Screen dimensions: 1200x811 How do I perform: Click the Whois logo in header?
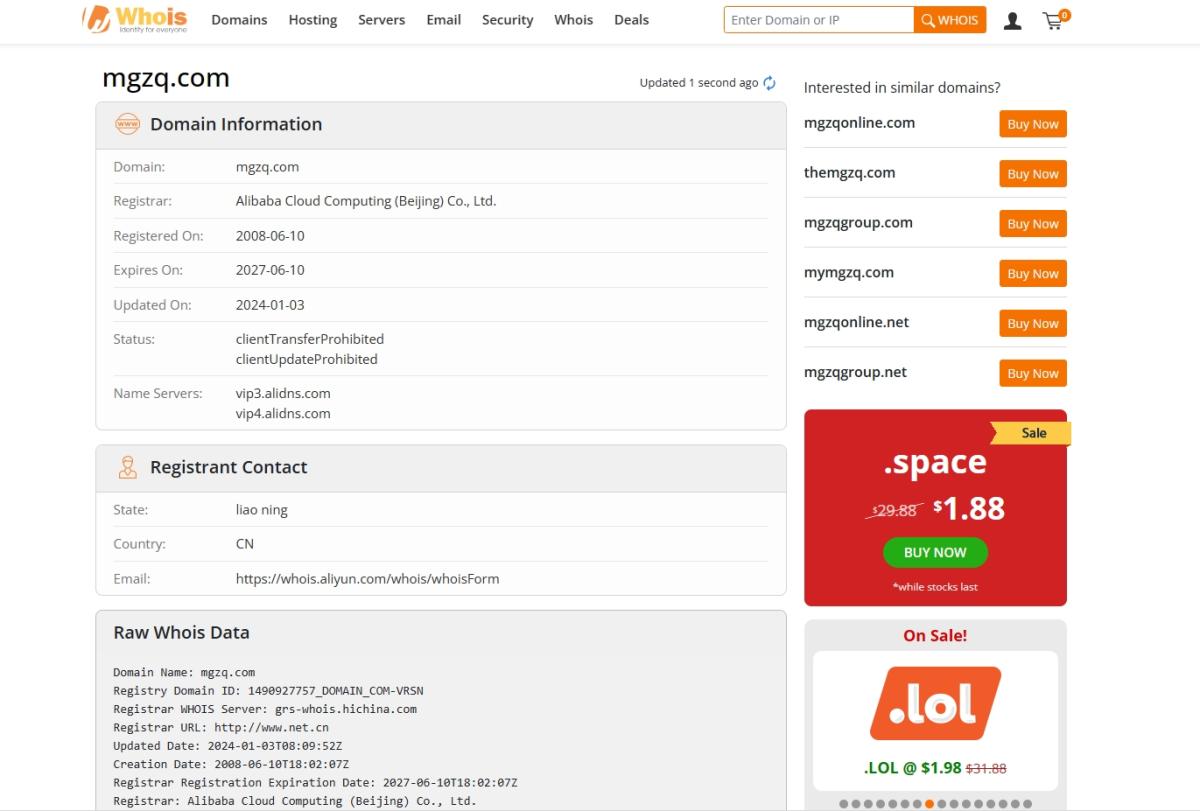coord(134,19)
